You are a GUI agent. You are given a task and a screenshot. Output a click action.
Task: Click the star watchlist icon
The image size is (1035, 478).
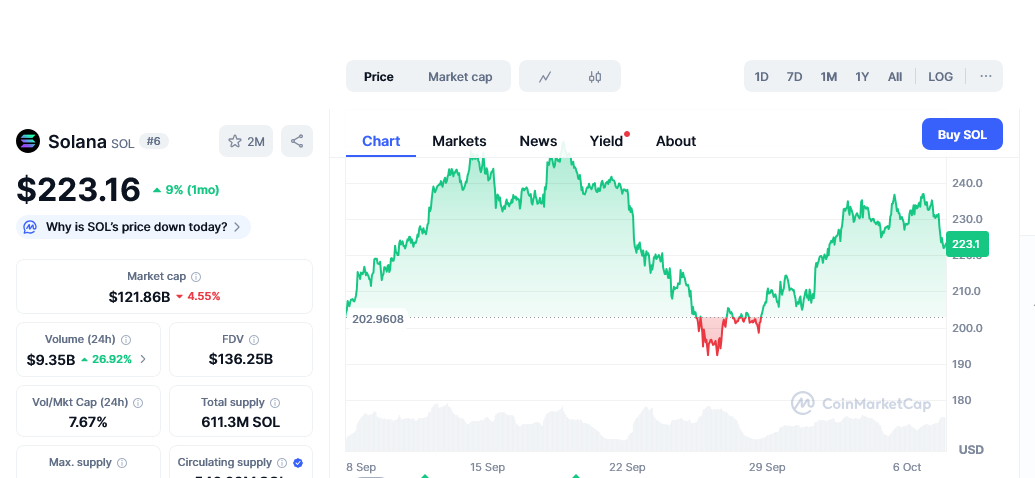point(235,142)
